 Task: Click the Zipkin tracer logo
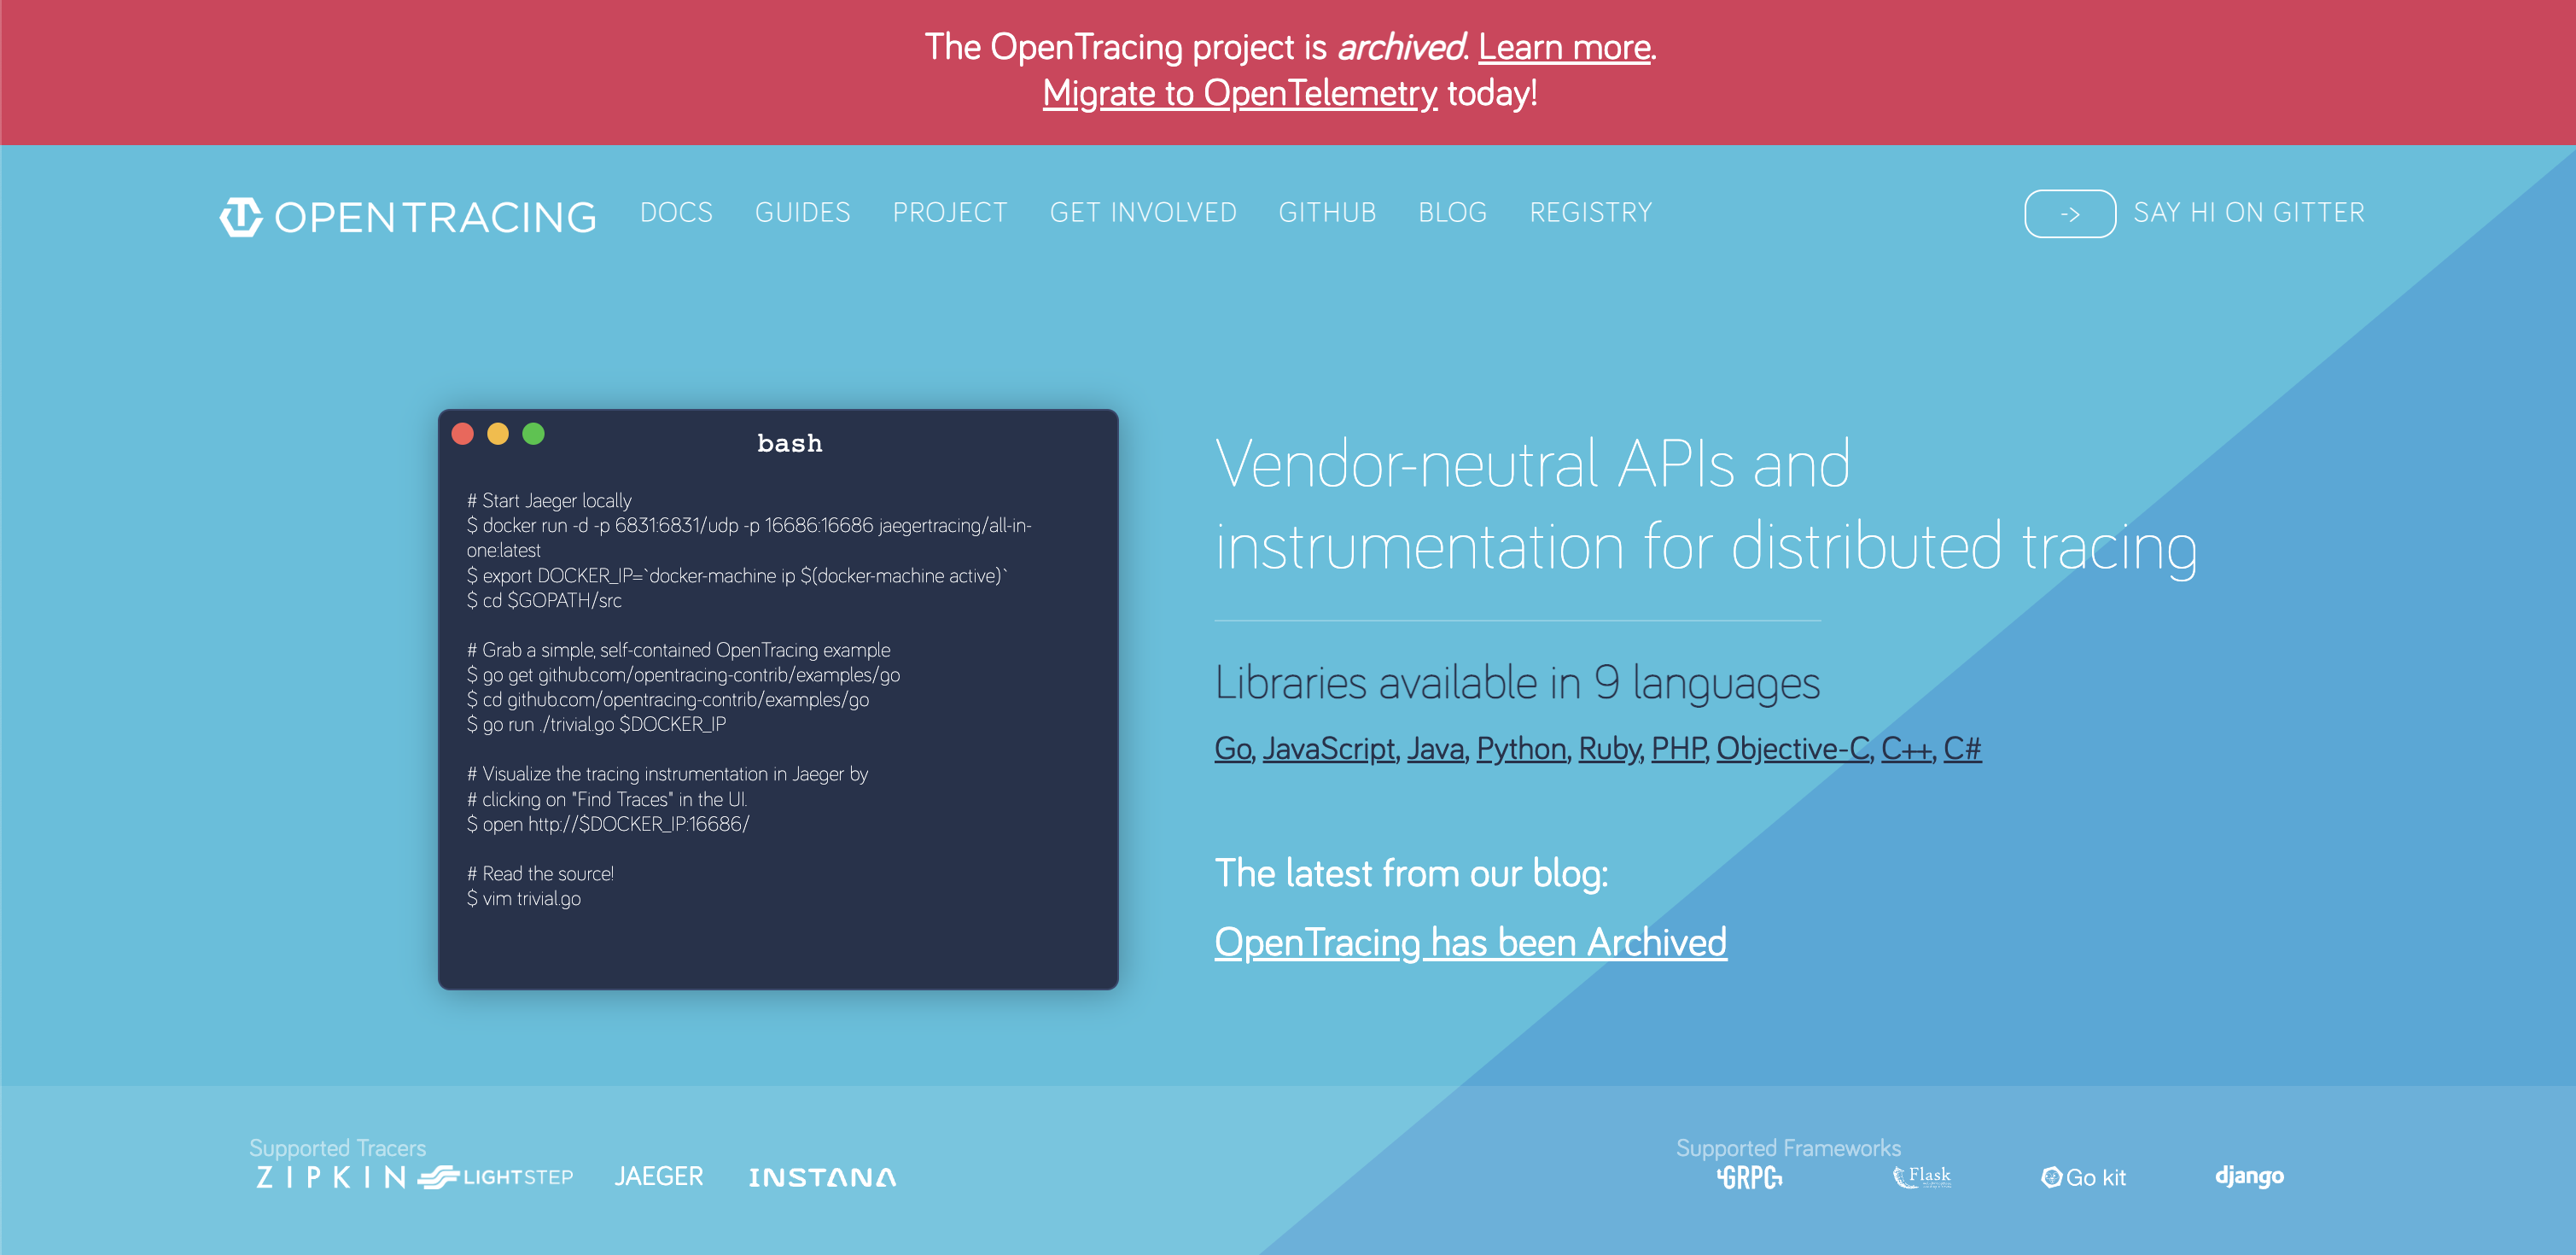coord(331,1177)
